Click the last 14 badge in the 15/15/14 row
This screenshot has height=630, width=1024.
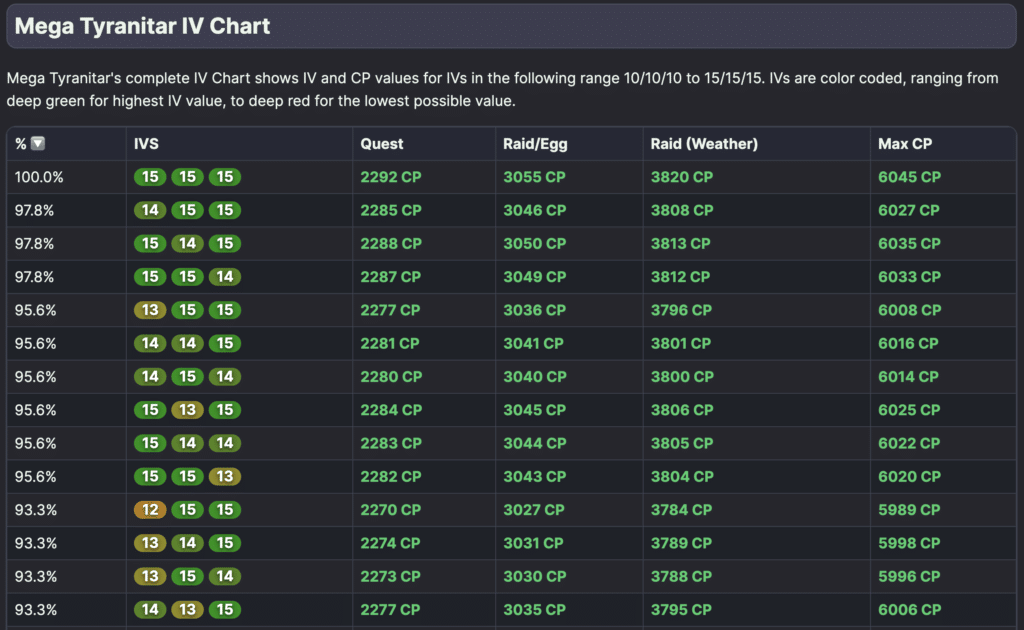tap(225, 277)
